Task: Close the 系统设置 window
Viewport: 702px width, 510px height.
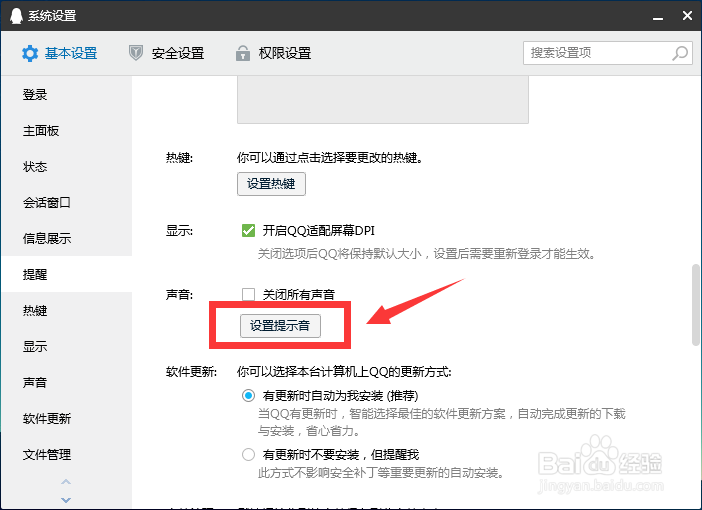Action: tap(687, 16)
